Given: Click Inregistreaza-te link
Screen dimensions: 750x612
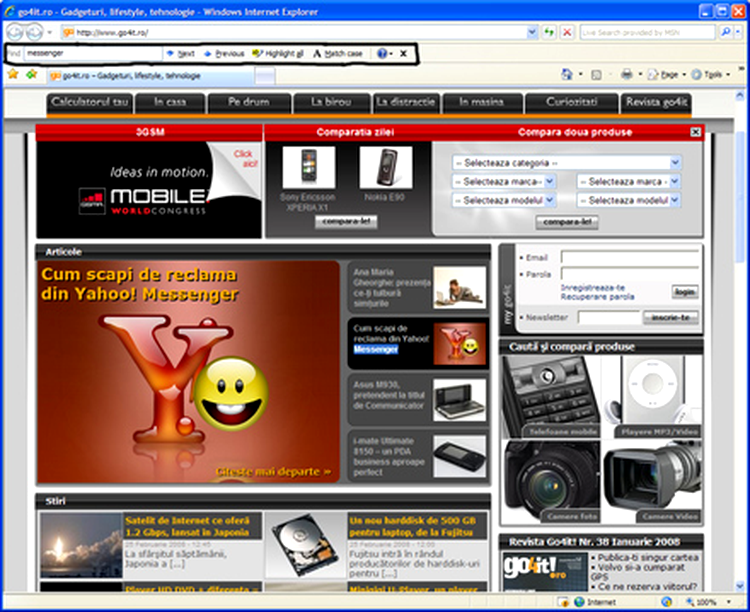Looking at the screenshot, I should click(593, 288).
